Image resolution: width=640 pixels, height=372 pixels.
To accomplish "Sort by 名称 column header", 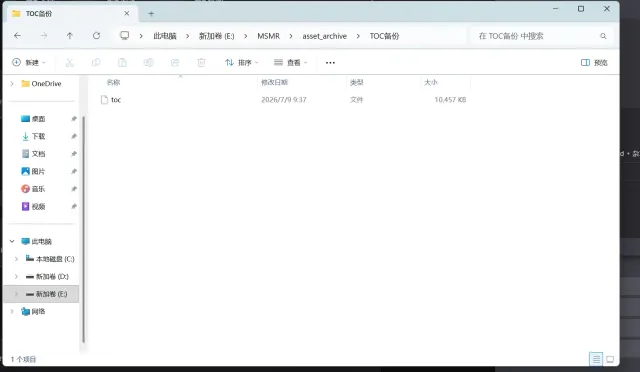I will pyautogui.click(x=113, y=82).
